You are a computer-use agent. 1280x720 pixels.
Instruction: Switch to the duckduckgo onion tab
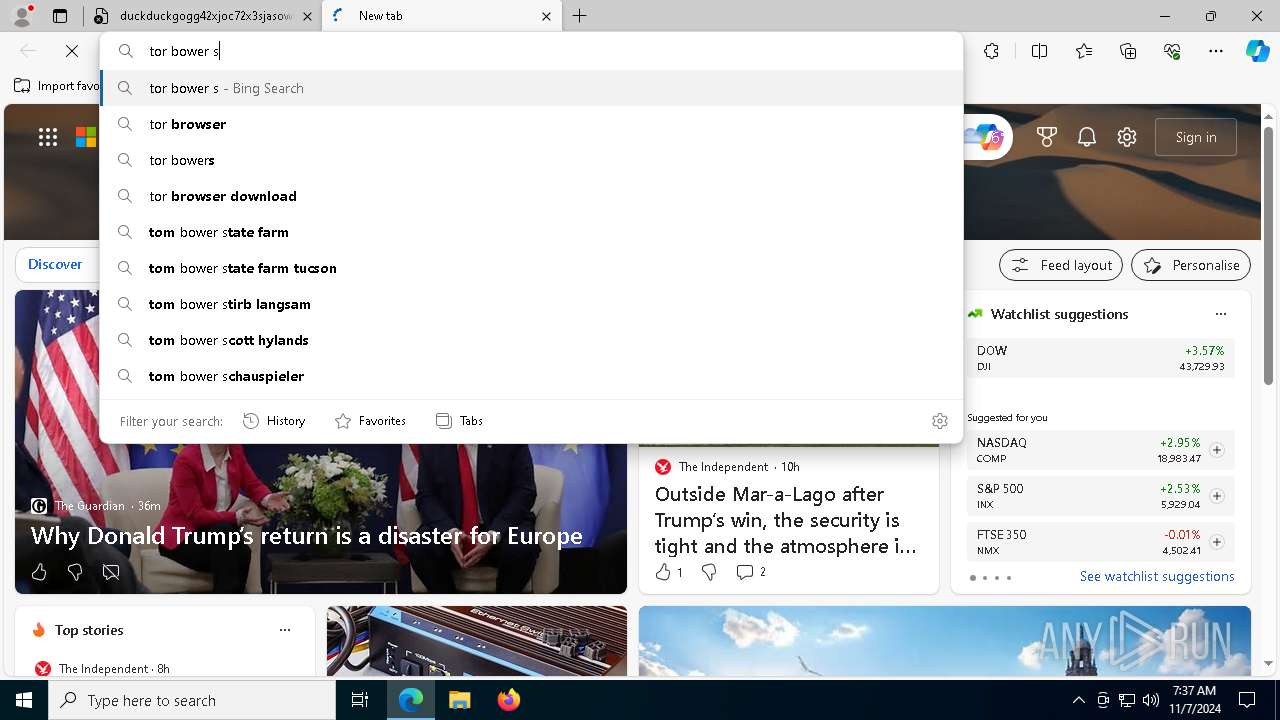click(204, 16)
